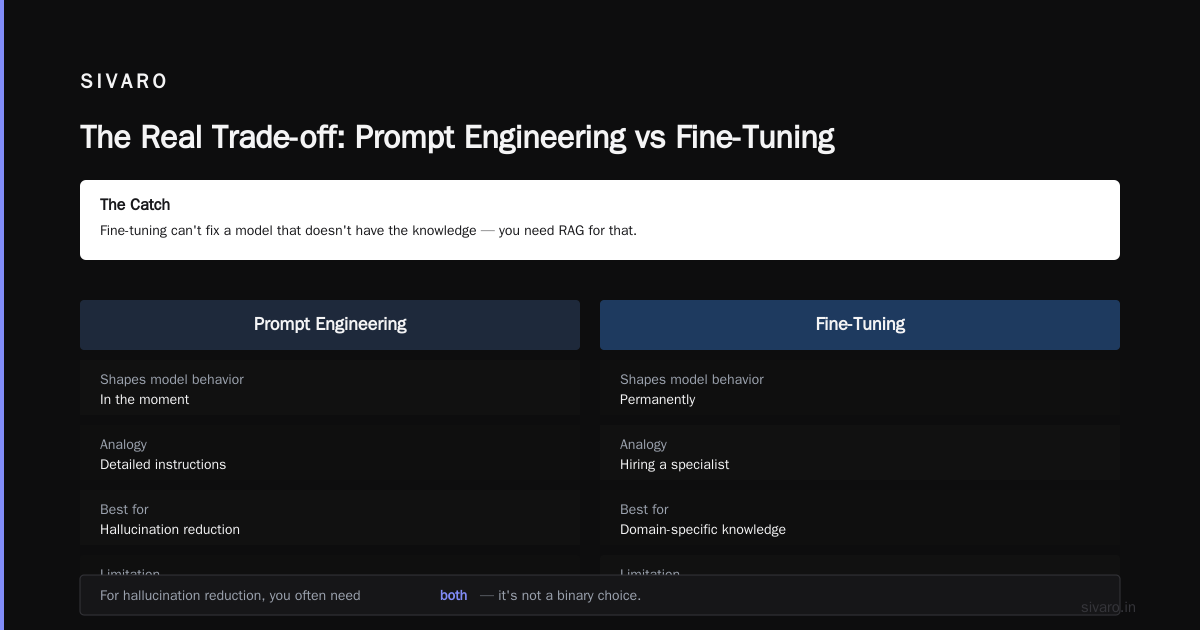The image size is (1200, 630).
Task: Click Limitation label under Prompt Engineering
Action: click(x=130, y=573)
